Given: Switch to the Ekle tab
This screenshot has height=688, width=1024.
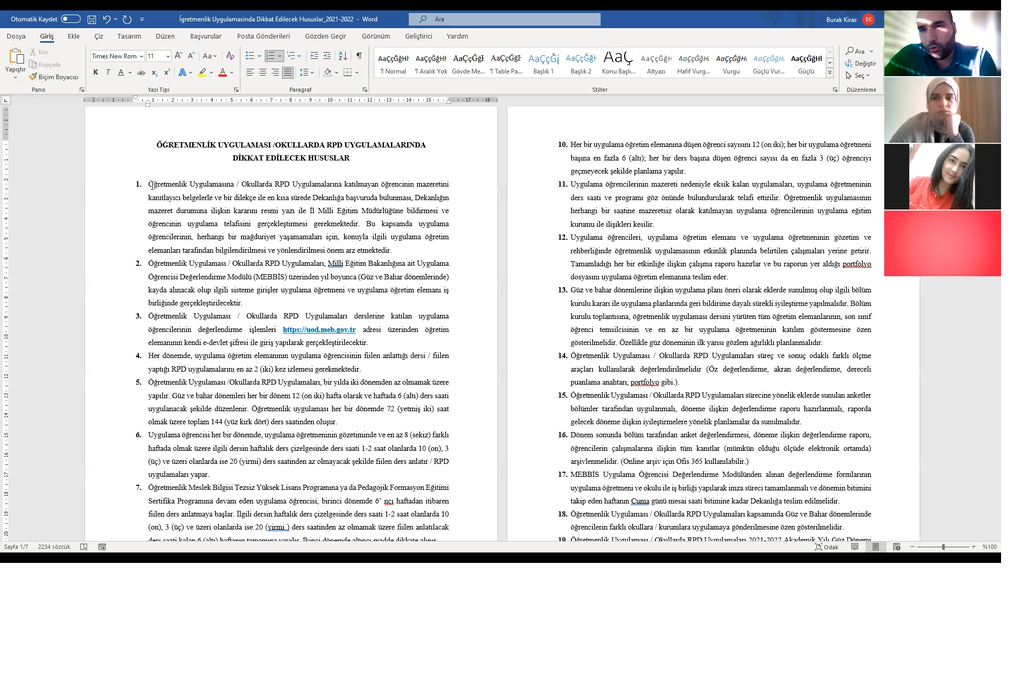Looking at the screenshot, I should click(74, 37).
